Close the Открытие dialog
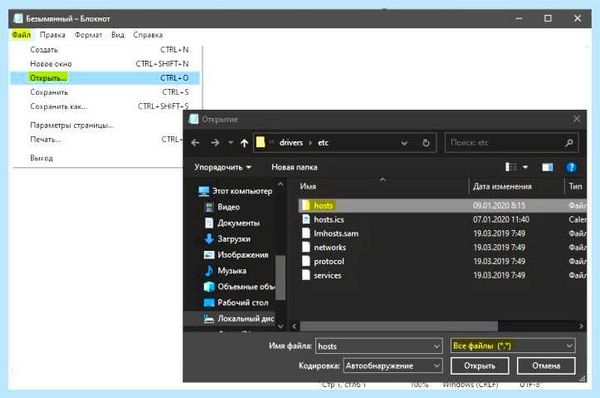 click(x=577, y=119)
